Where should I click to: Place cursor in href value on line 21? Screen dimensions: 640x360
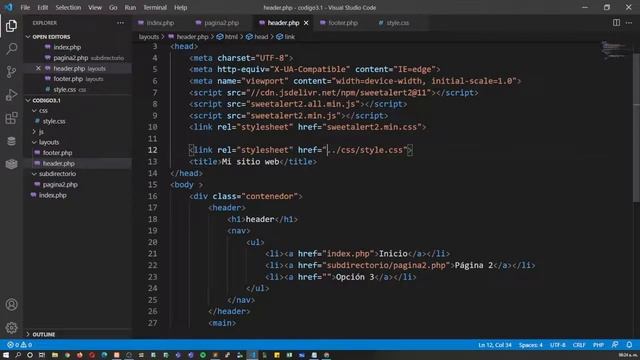point(348,254)
